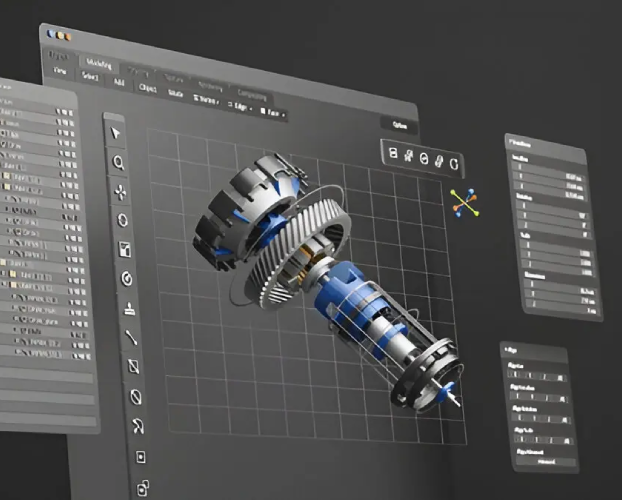The width and height of the screenshot is (622, 500).
Task: Open the Select menu
Action: (x=90, y=76)
